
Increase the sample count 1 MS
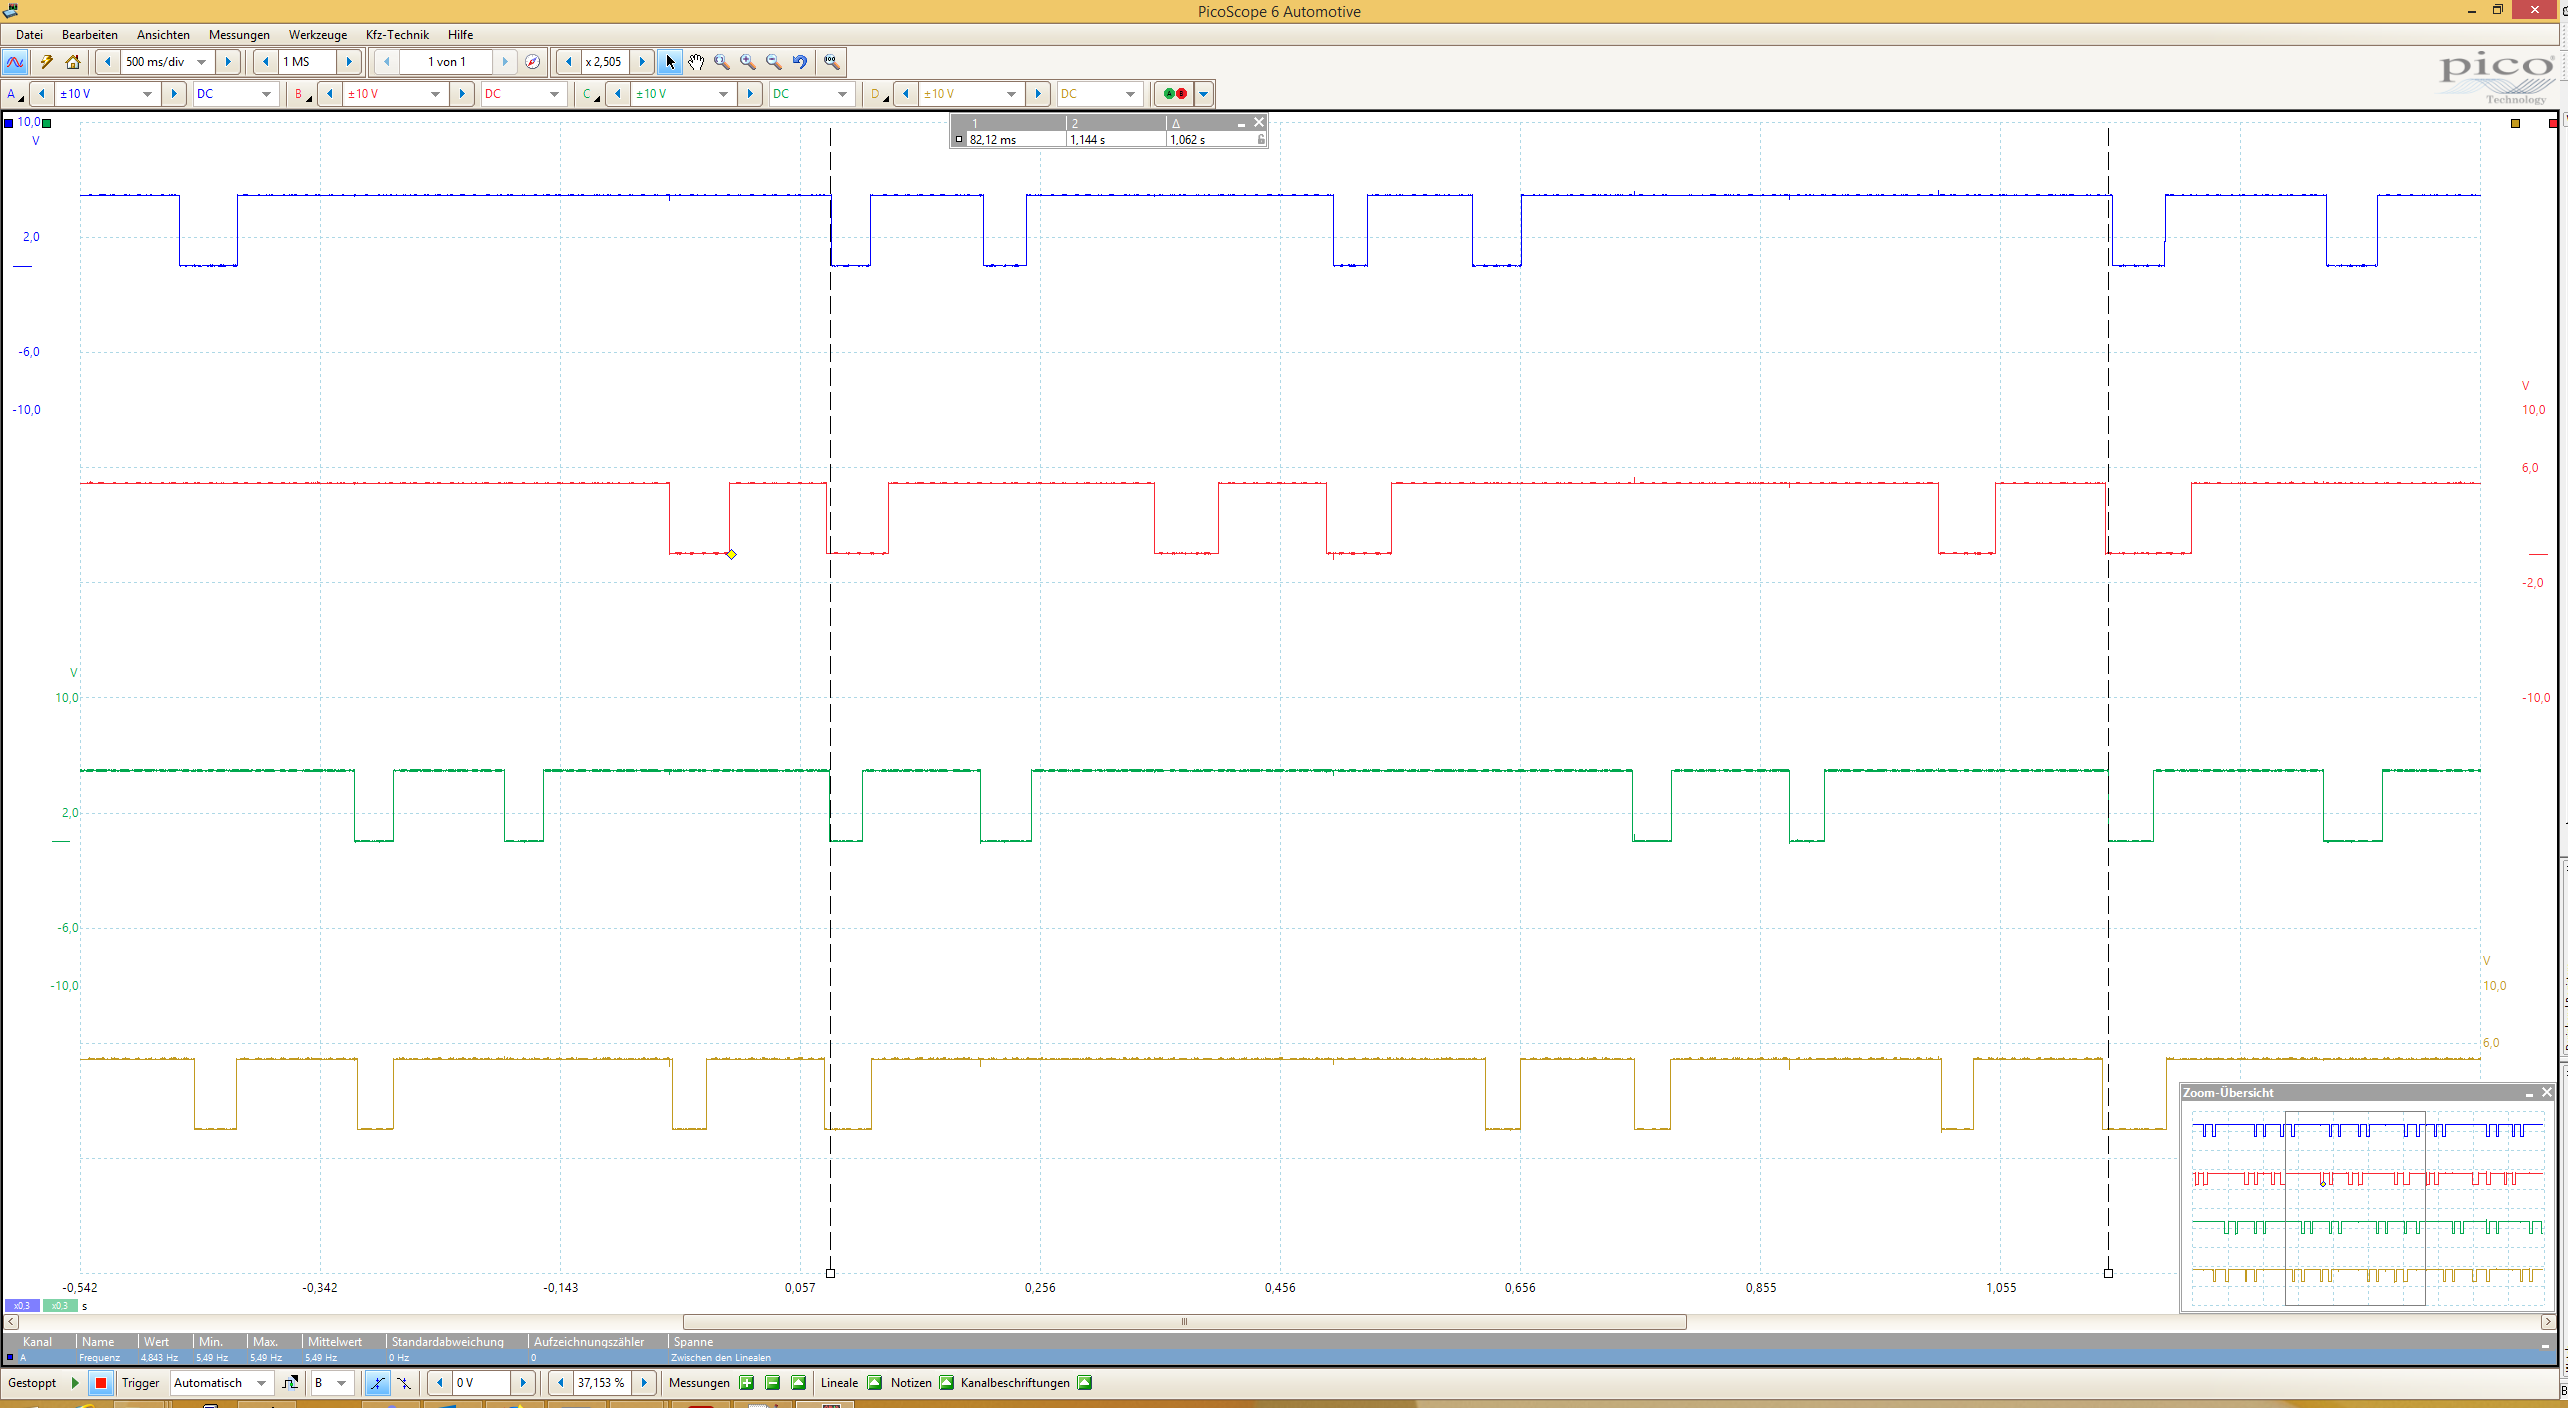point(349,62)
